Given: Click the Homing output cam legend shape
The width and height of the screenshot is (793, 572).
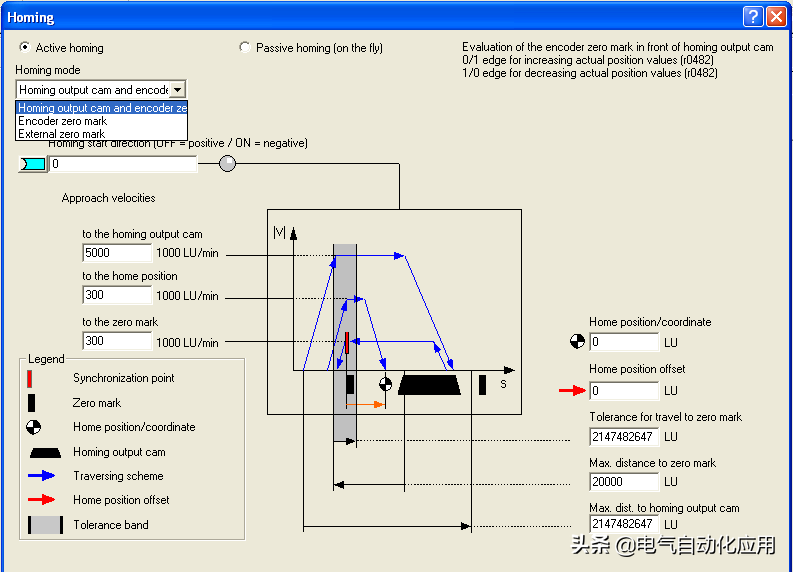Looking at the screenshot, I should click(x=46, y=452).
